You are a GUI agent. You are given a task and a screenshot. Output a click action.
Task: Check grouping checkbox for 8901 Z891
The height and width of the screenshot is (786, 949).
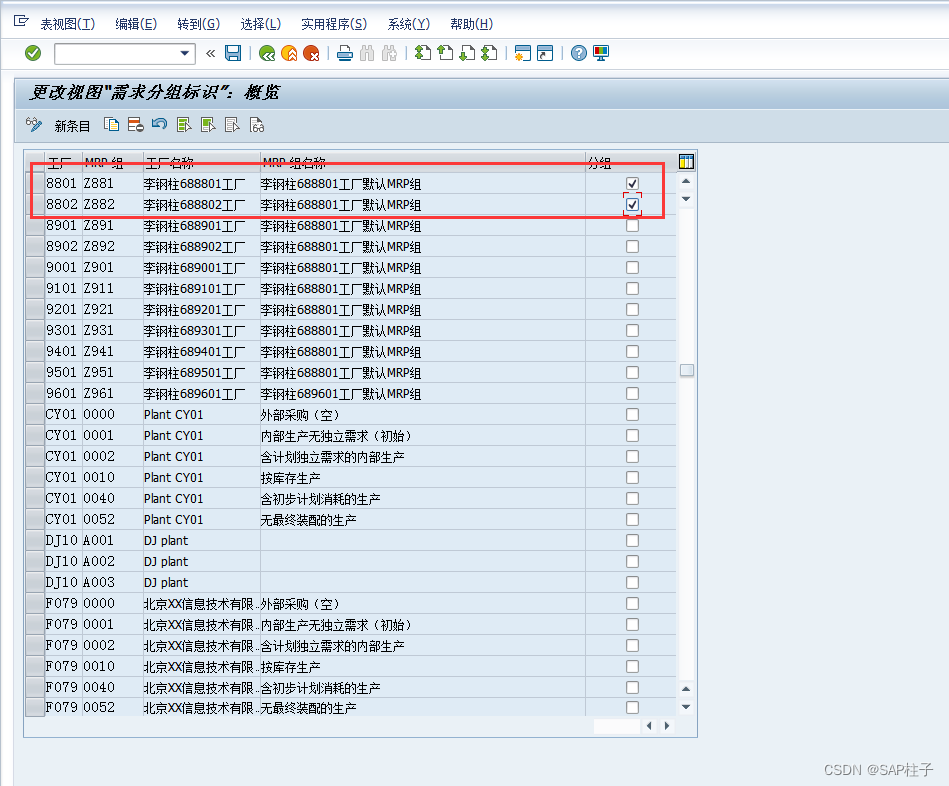pyautogui.click(x=632, y=226)
